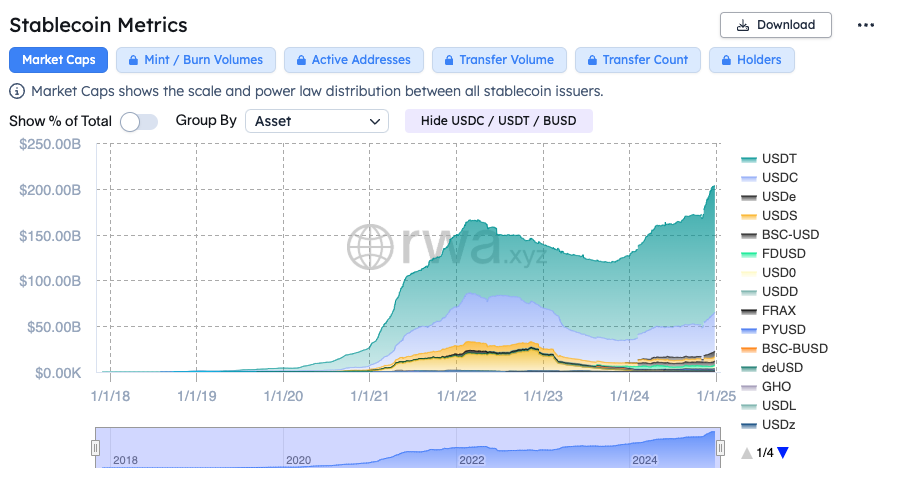The image size is (897, 489).
Task: Click the lock icon on Holders tab
Action: 726,60
